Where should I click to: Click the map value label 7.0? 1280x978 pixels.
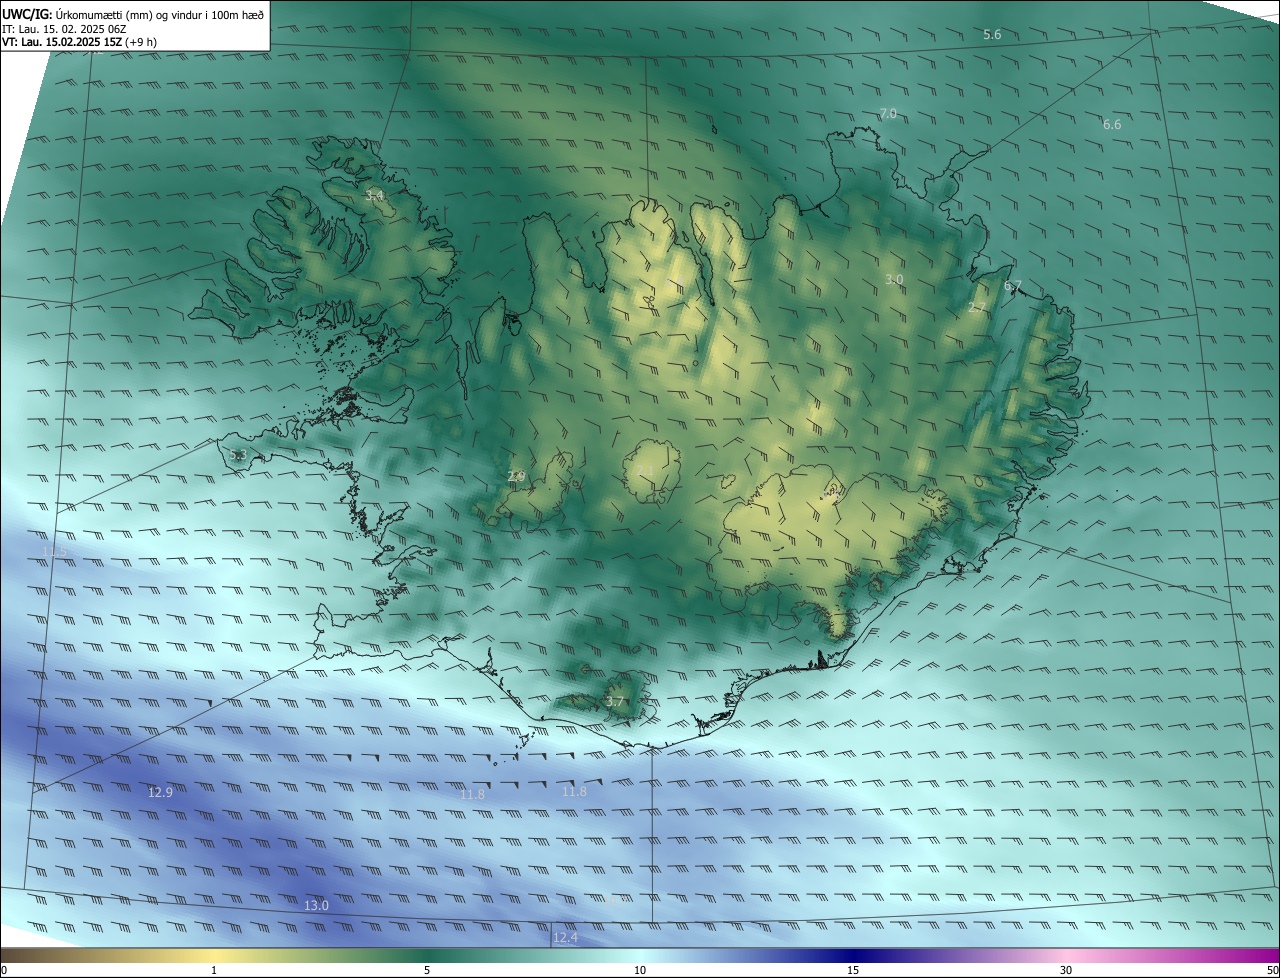tap(888, 114)
